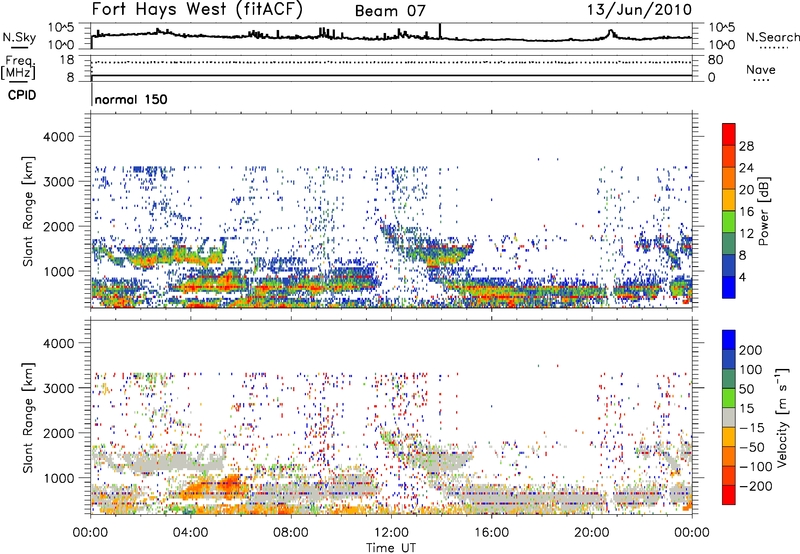Click the noise spike near 14:00 in sky panel
The height and width of the screenshot is (554, 800).
click(x=440, y=31)
